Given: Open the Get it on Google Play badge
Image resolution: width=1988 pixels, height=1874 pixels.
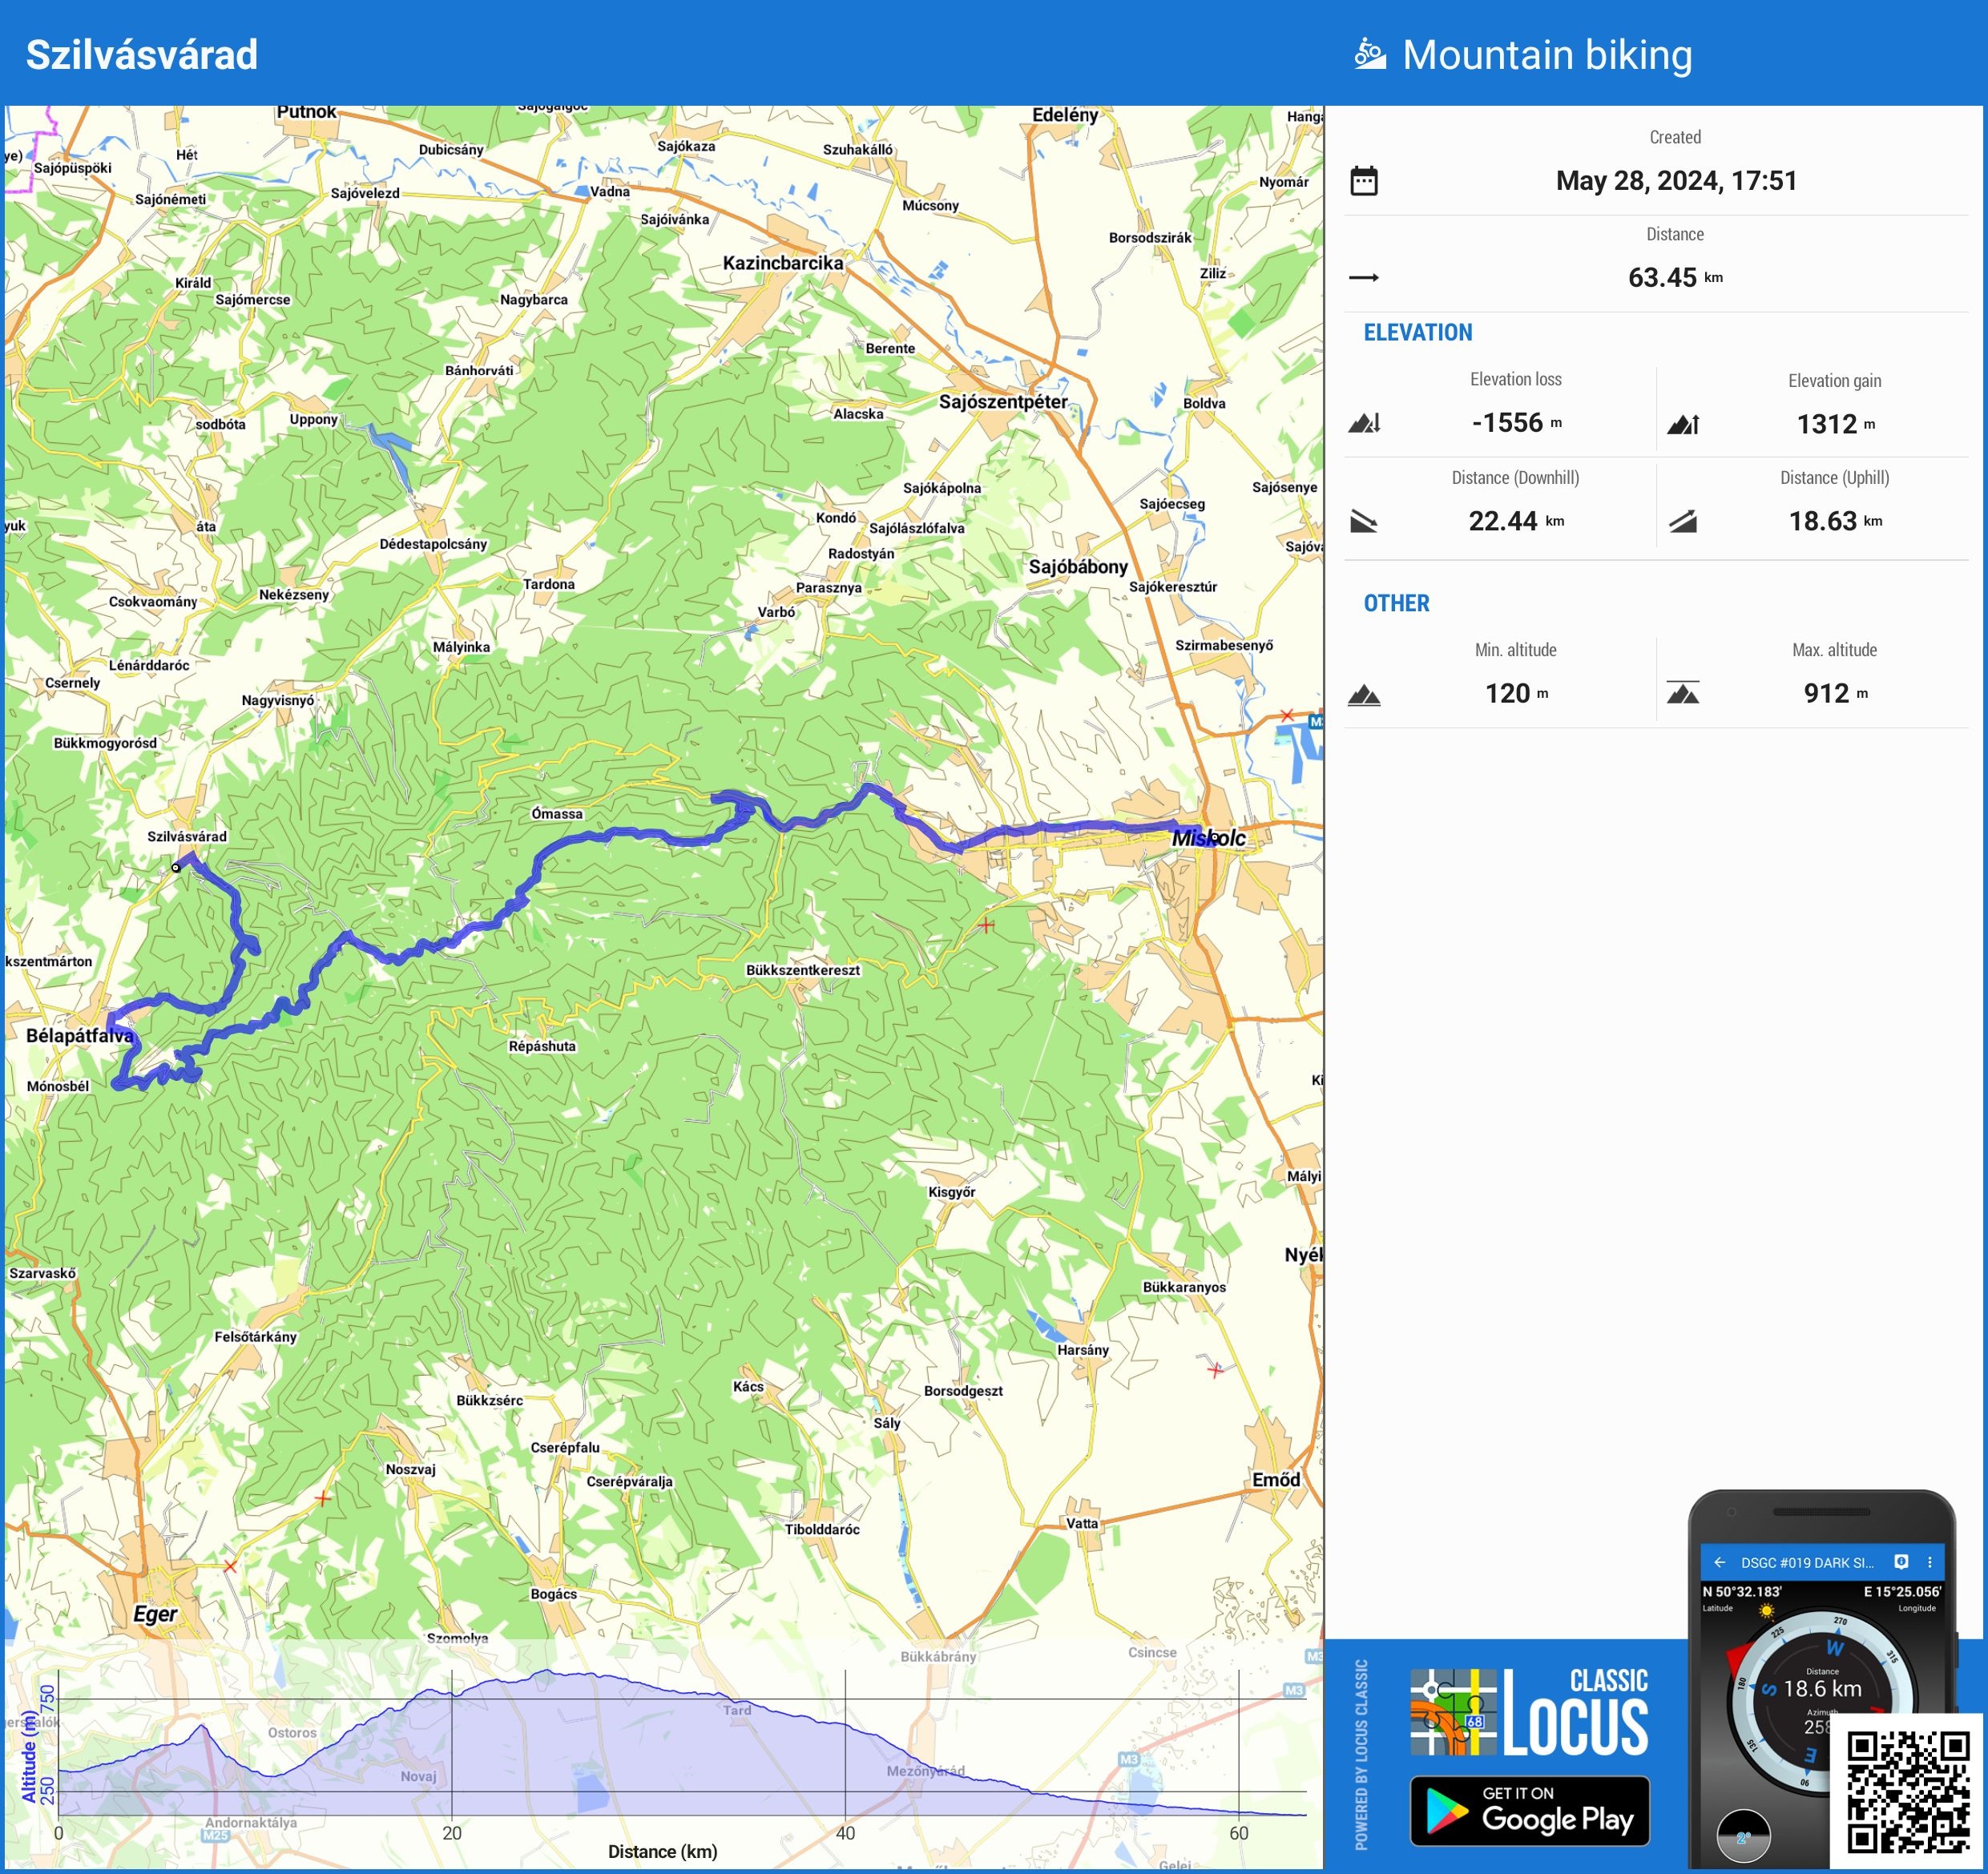Looking at the screenshot, I should (x=1529, y=1811).
